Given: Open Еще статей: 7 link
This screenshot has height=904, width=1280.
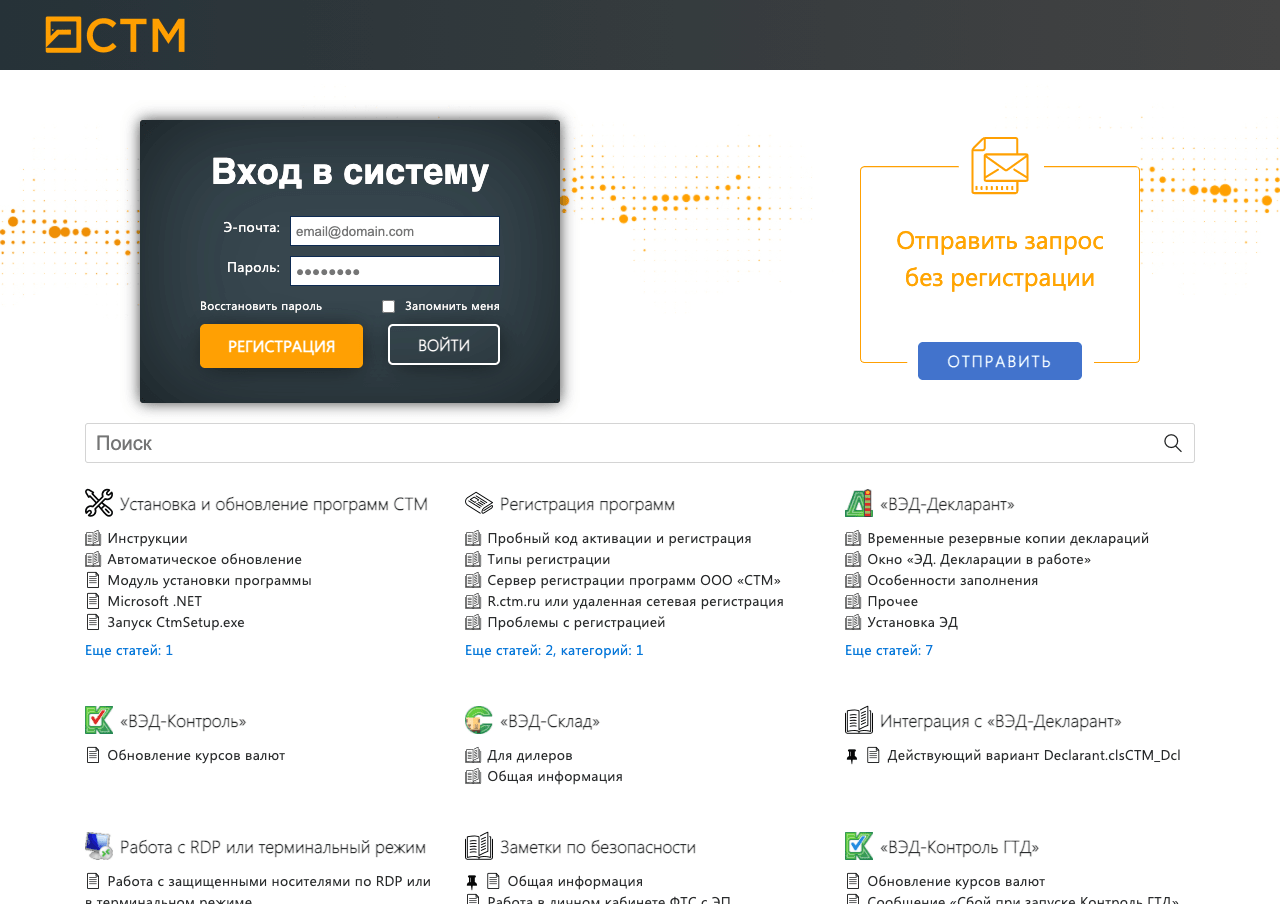Looking at the screenshot, I should (x=889, y=650).
